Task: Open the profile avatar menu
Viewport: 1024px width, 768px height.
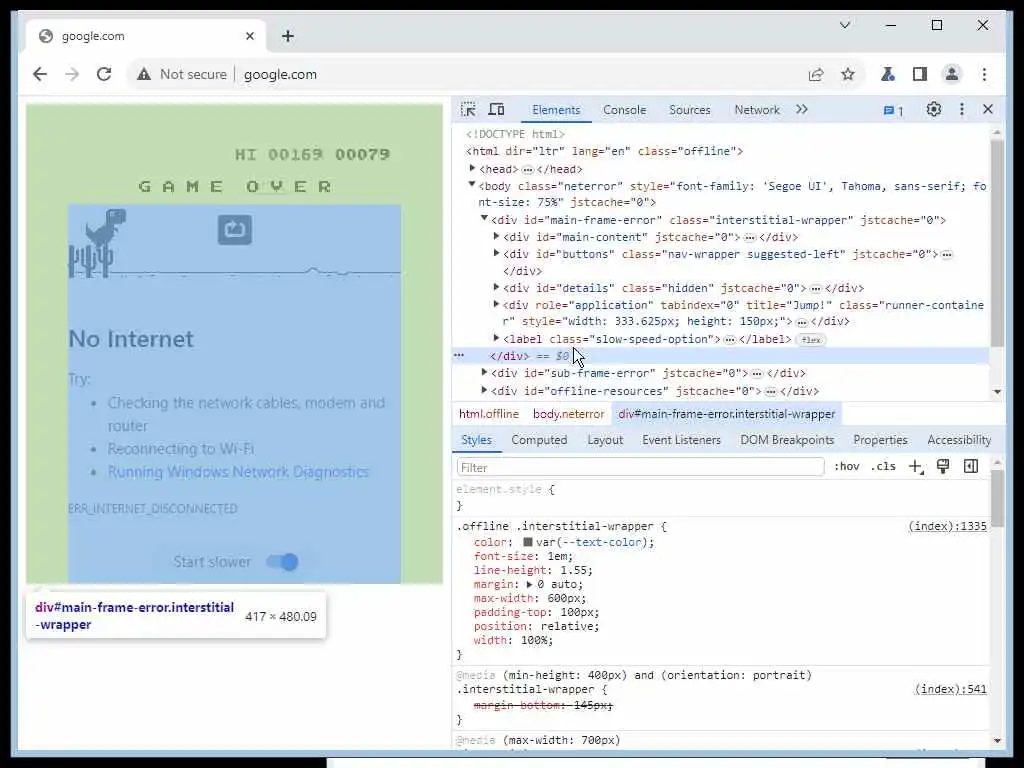Action: pyautogui.click(x=952, y=74)
